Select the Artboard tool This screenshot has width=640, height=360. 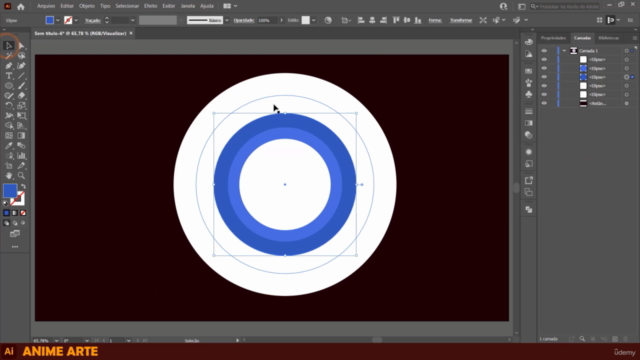coord(9,166)
